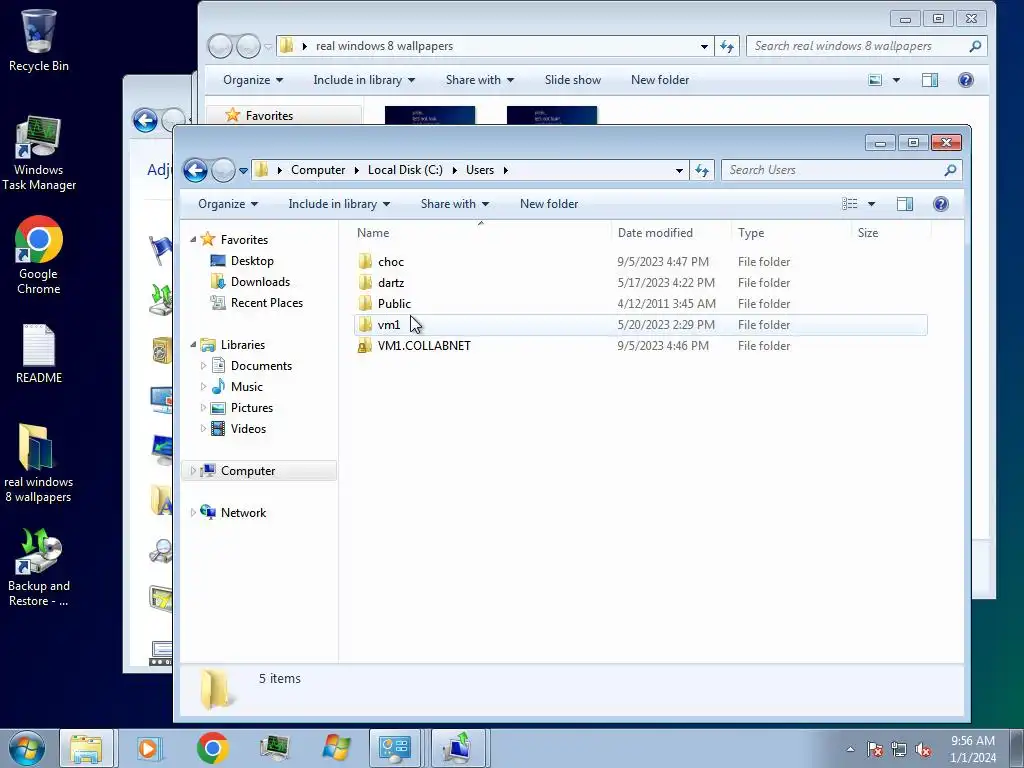Open the Recycle Bin desktop icon
Image resolution: width=1024 pixels, height=768 pixels.
38,40
